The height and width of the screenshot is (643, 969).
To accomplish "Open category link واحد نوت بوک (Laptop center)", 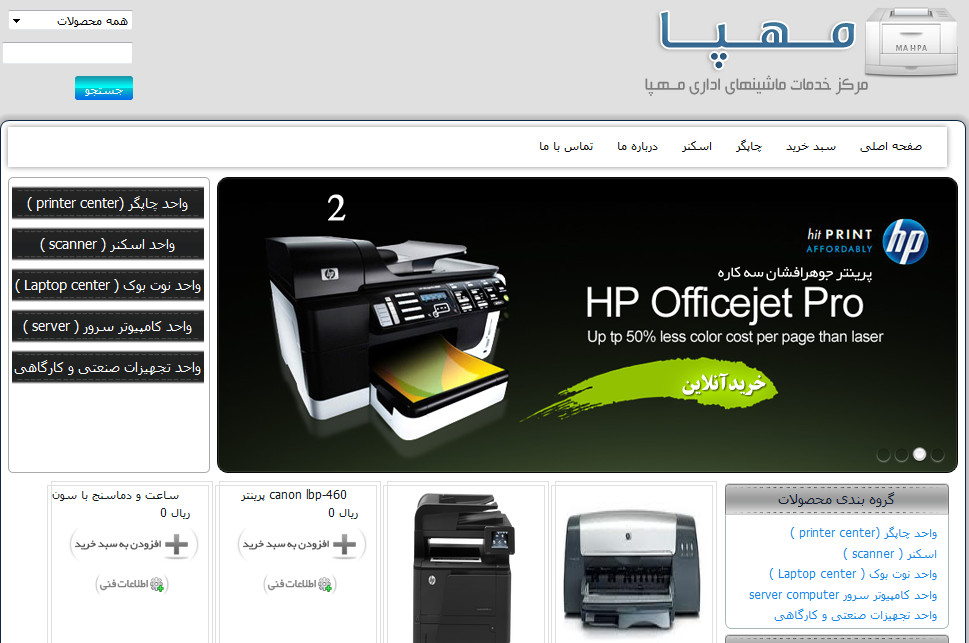I will pos(853,574).
